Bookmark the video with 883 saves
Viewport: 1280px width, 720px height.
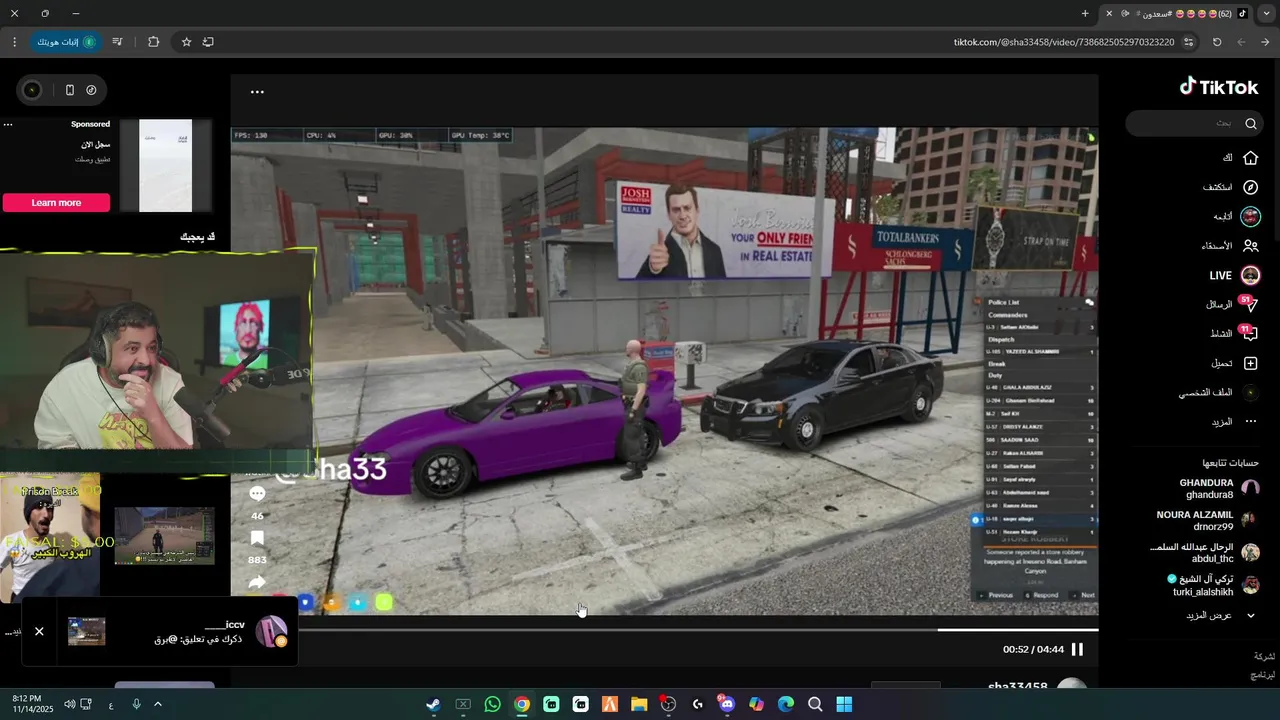[257, 539]
